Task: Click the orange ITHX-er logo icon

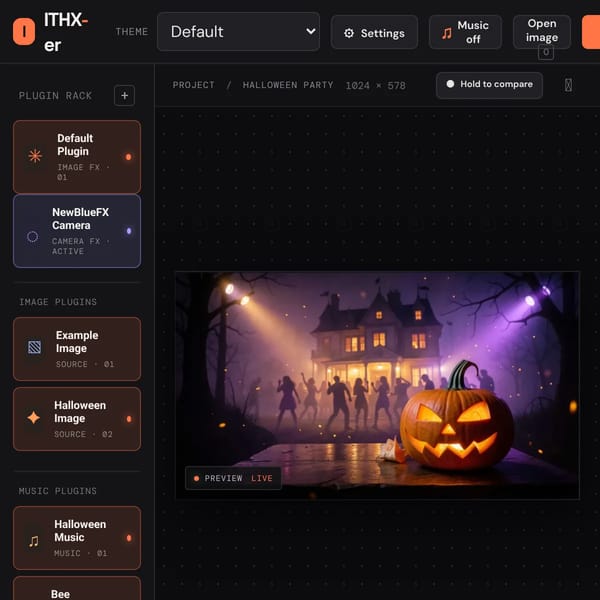Action: point(24,32)
